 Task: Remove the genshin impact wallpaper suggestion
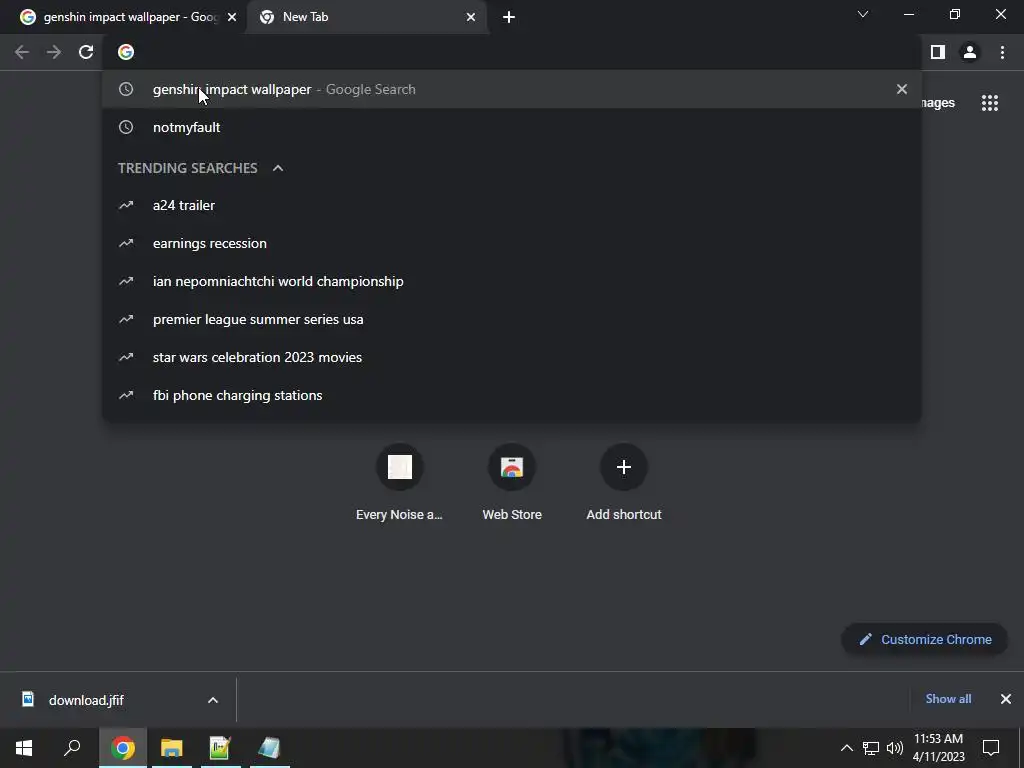pyautogui.click(x=902, y=89)
